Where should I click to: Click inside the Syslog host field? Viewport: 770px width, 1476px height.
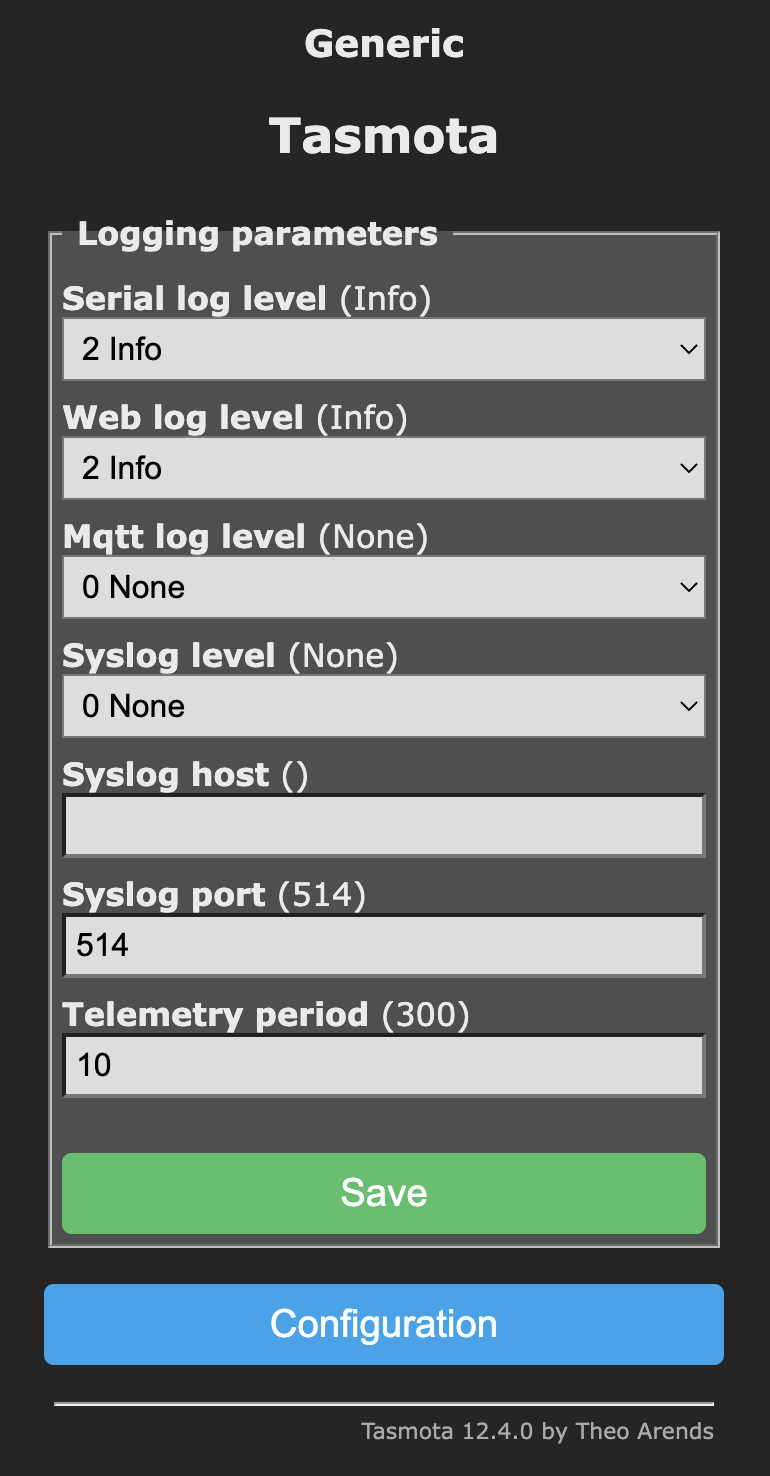point(383,825)
